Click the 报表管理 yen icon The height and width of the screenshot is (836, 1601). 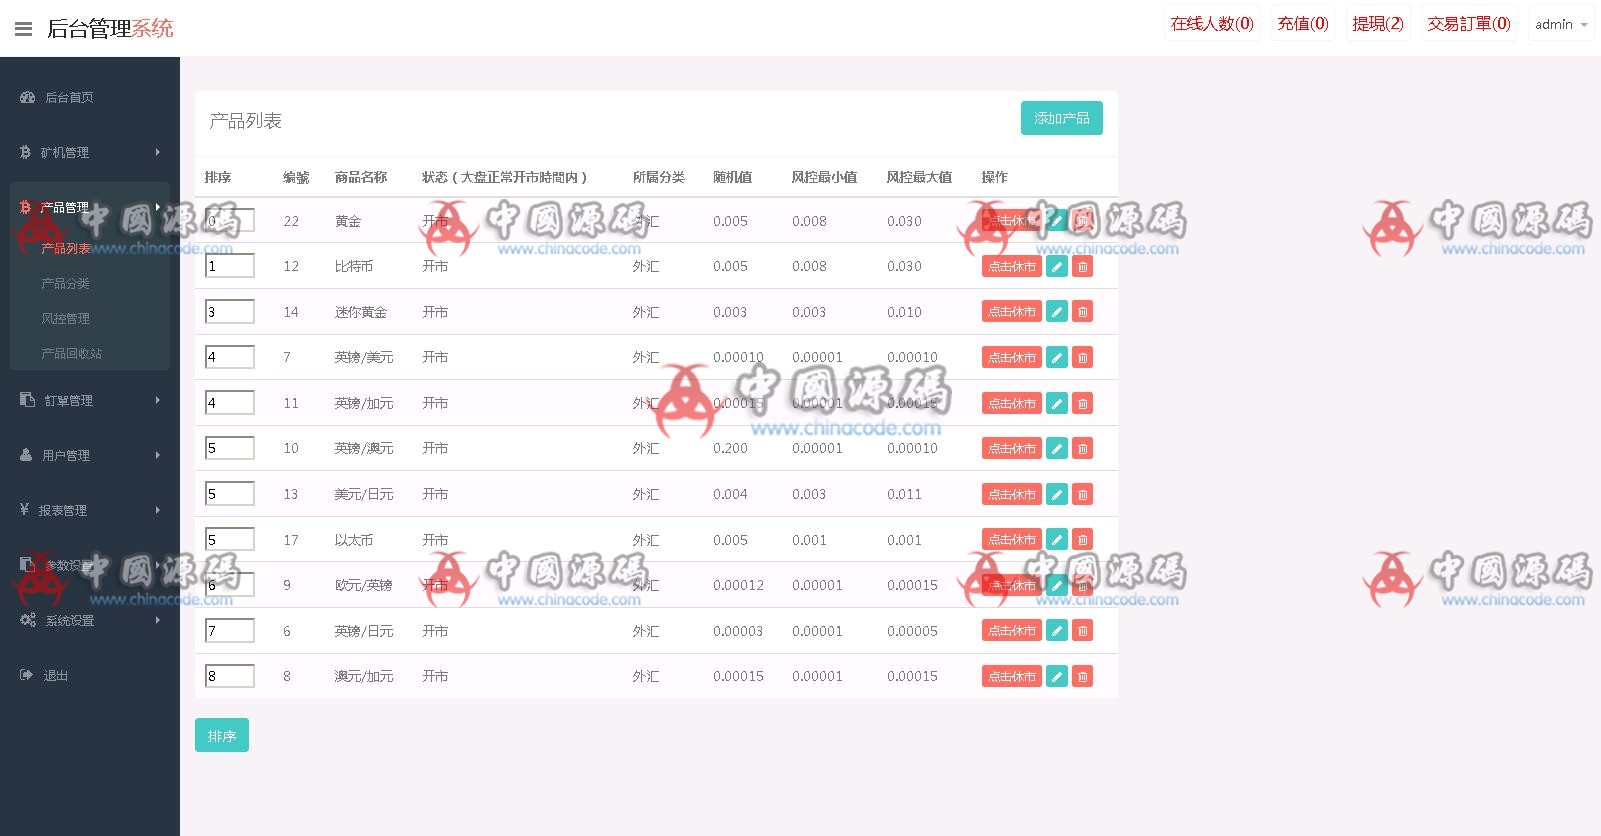pos(24,509)
